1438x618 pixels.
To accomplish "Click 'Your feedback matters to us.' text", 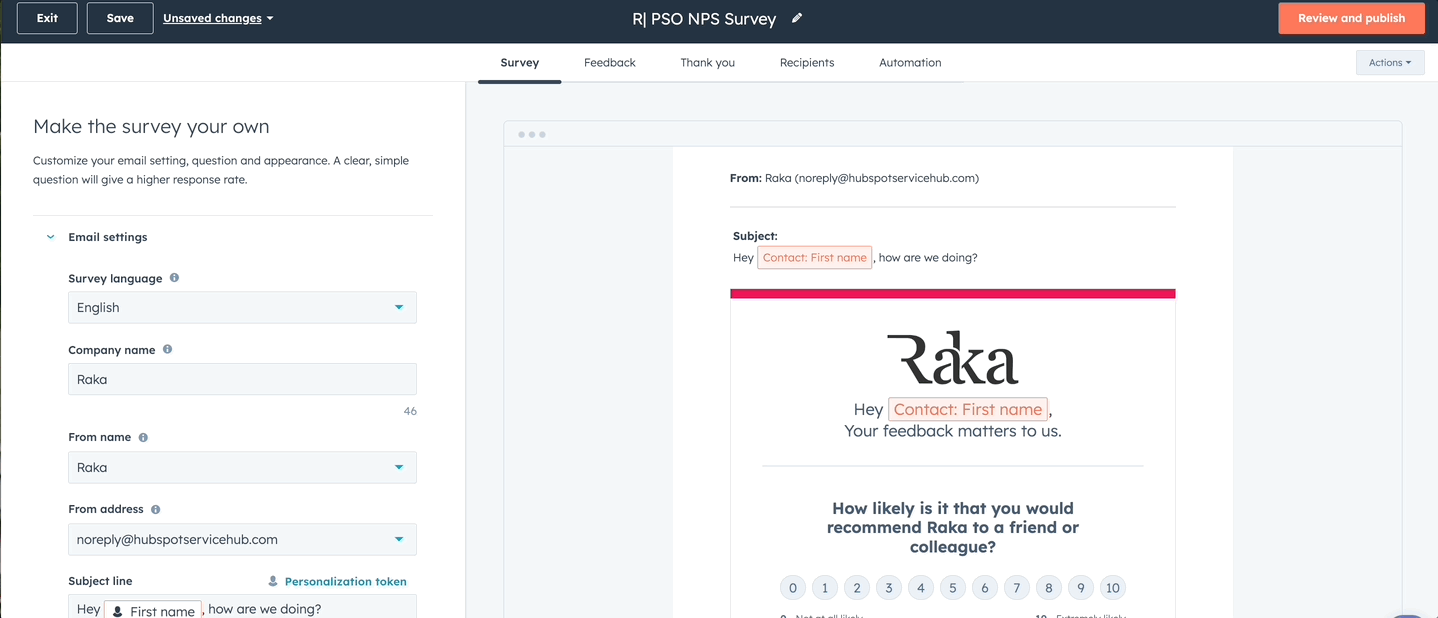I will (x=953, y=431).
